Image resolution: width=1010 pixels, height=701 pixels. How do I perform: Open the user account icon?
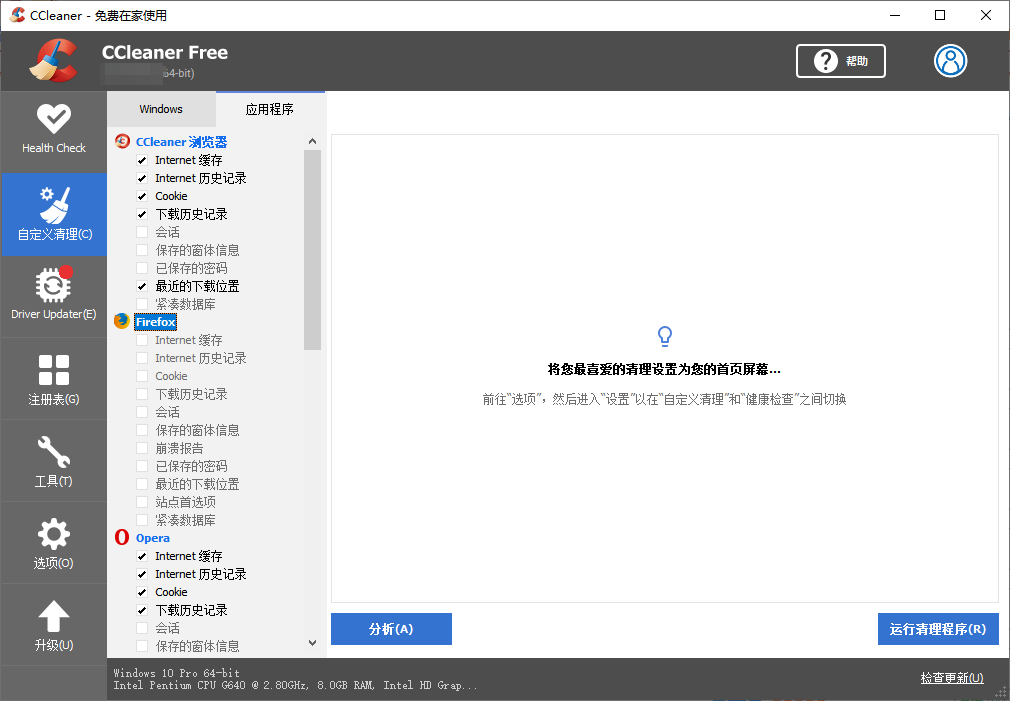point(950,61)
